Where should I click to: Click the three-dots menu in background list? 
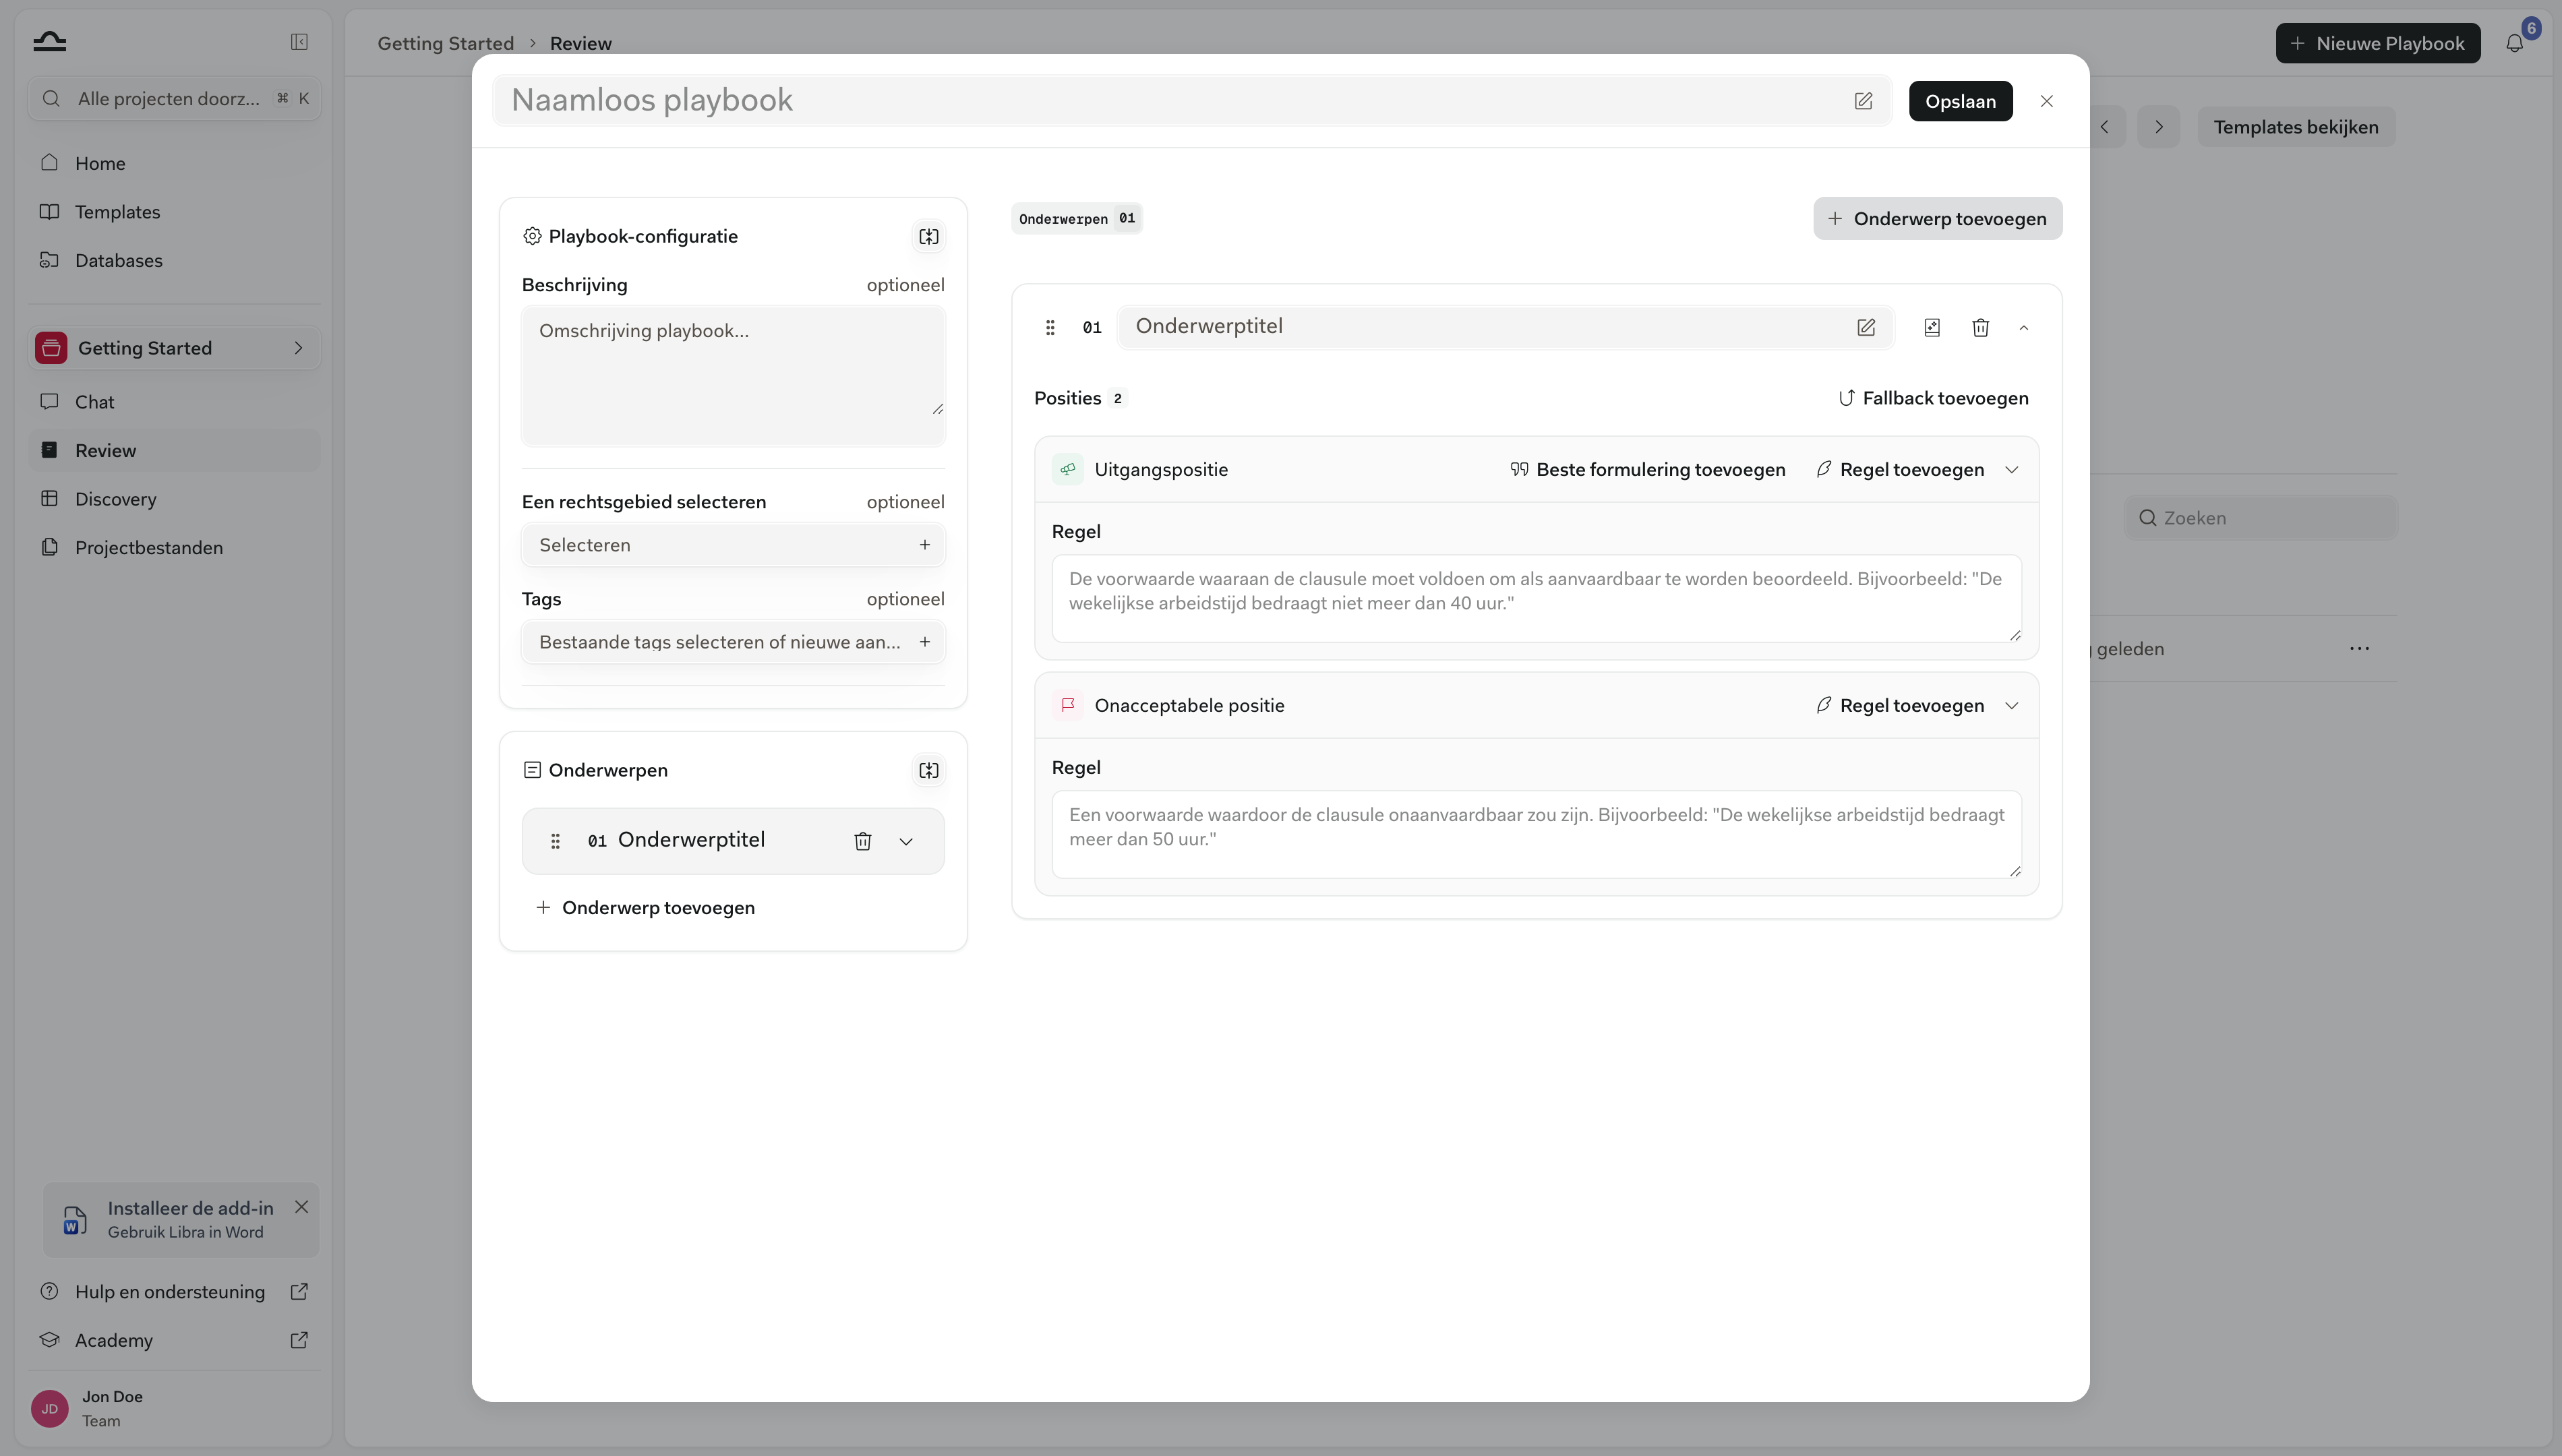(2359, 648)
